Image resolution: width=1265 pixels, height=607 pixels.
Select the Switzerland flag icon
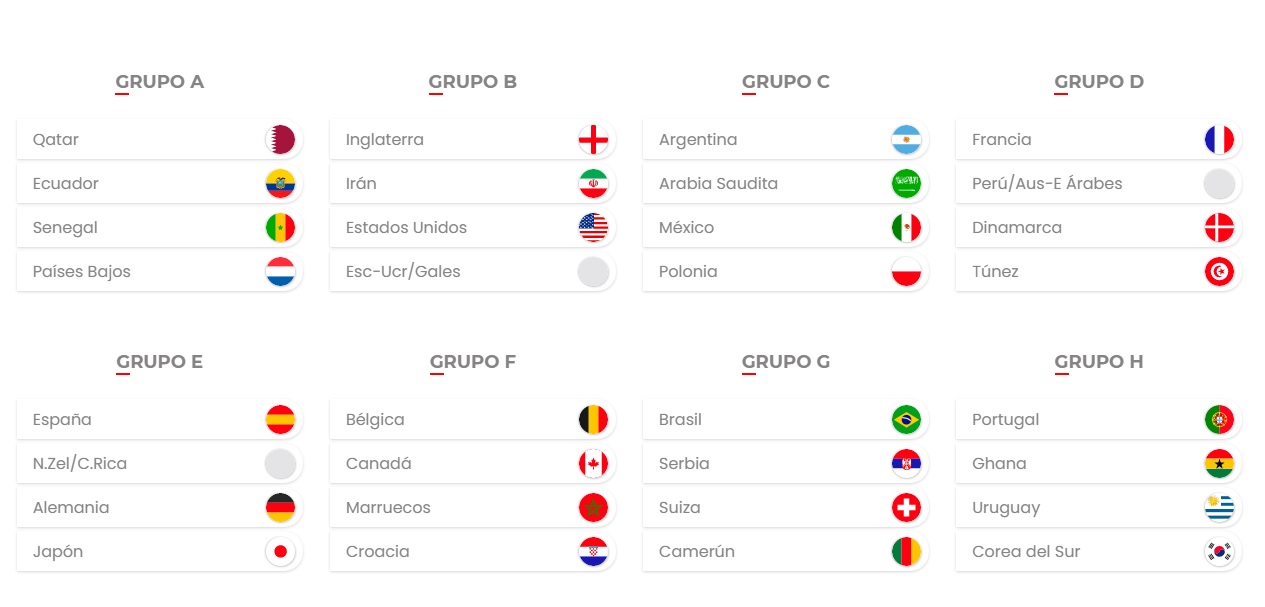[x=906, y=508]
